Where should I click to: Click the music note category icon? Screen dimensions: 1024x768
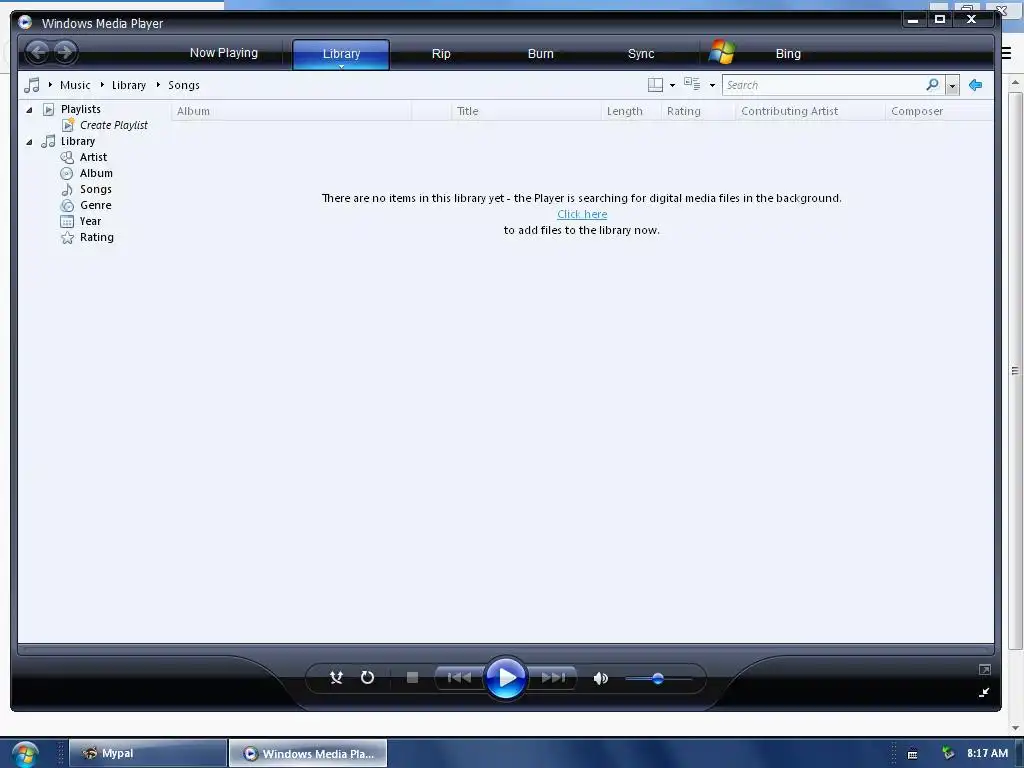[x=31, y=85]
